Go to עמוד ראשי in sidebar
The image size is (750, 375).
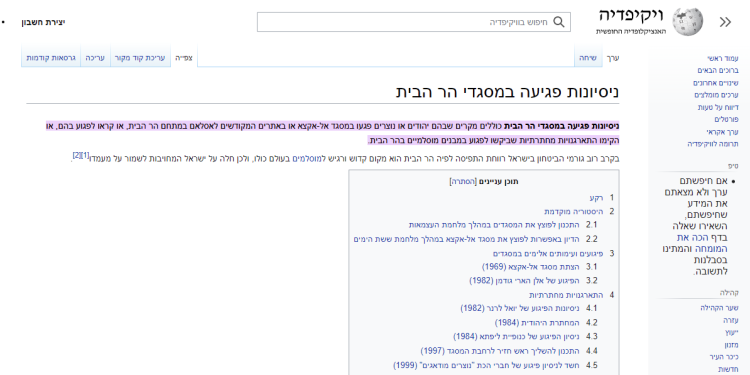(723, 58)
